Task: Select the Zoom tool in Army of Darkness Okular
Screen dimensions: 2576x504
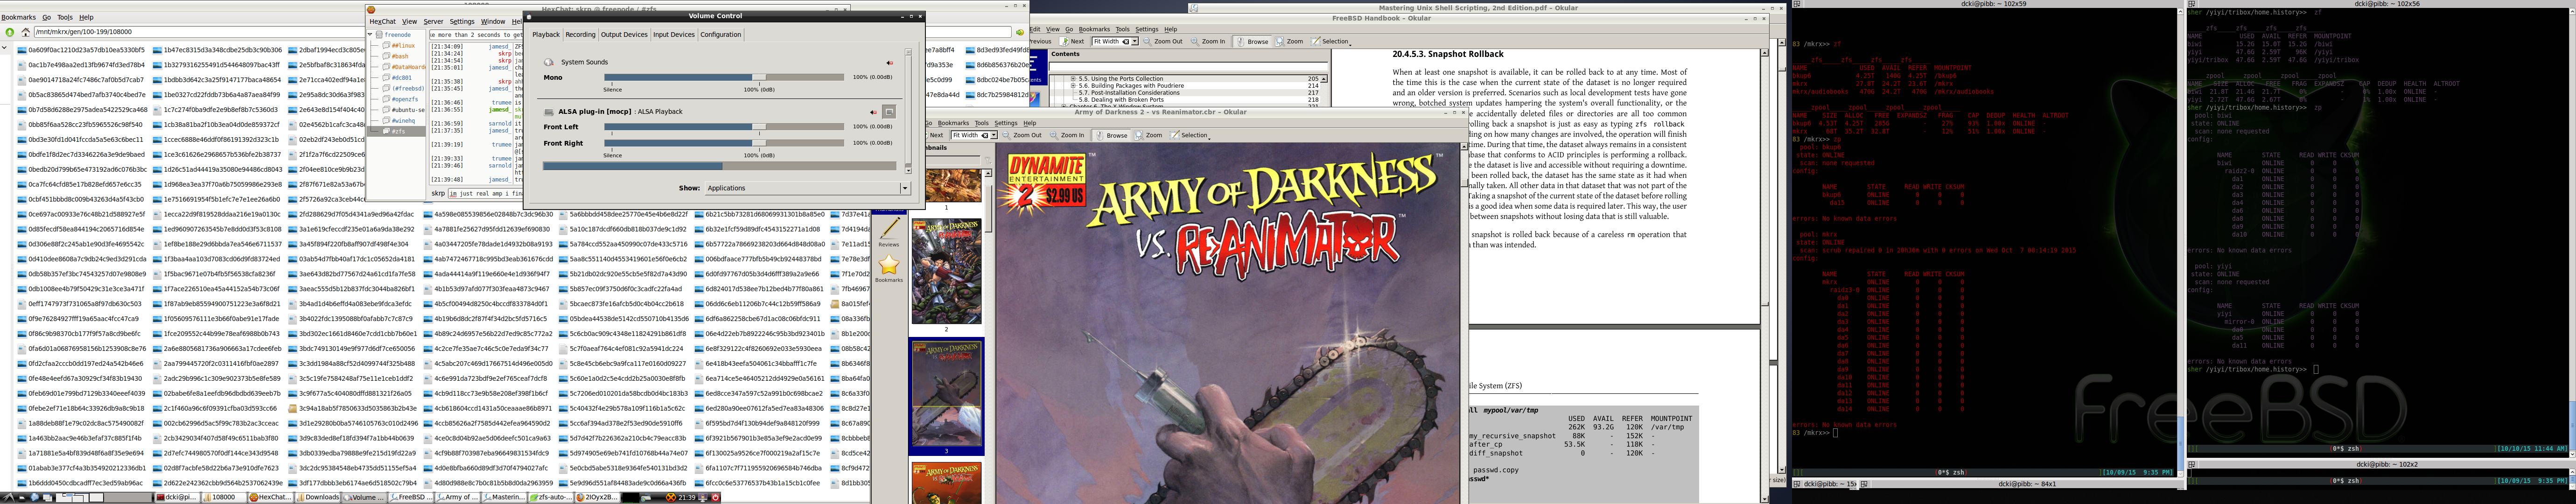Action: [x=1149, y=135]
